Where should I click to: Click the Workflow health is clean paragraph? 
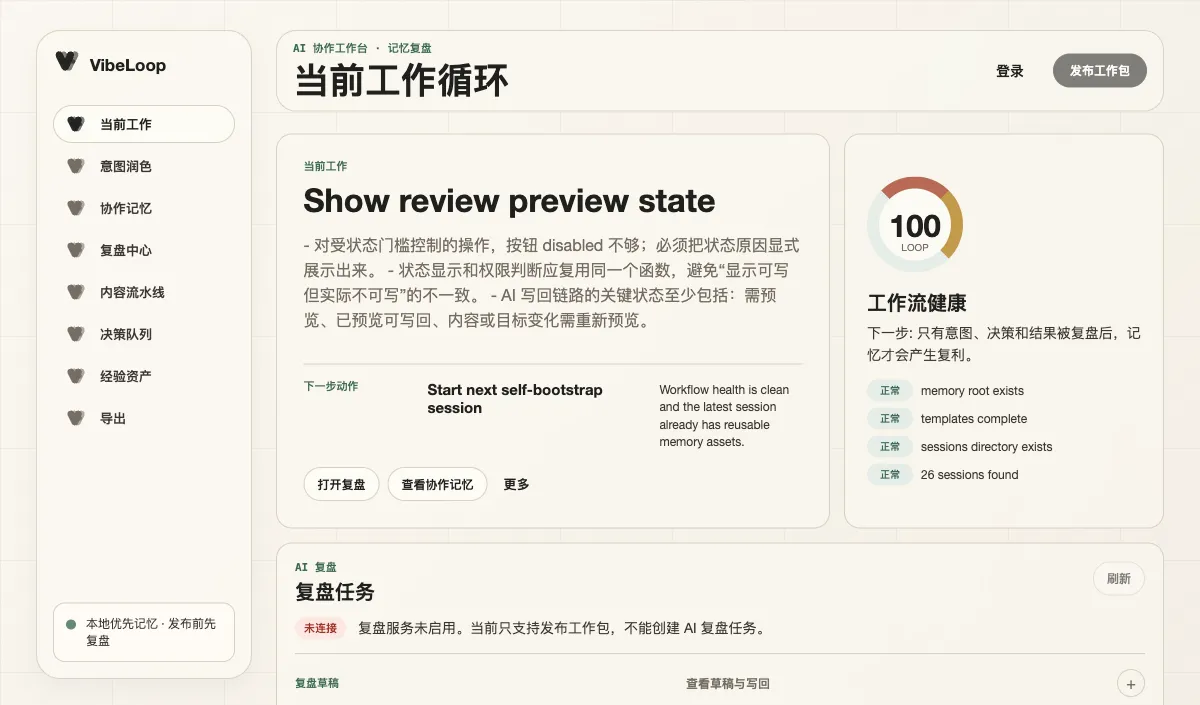pyautogui.click(x=724, y=416)
